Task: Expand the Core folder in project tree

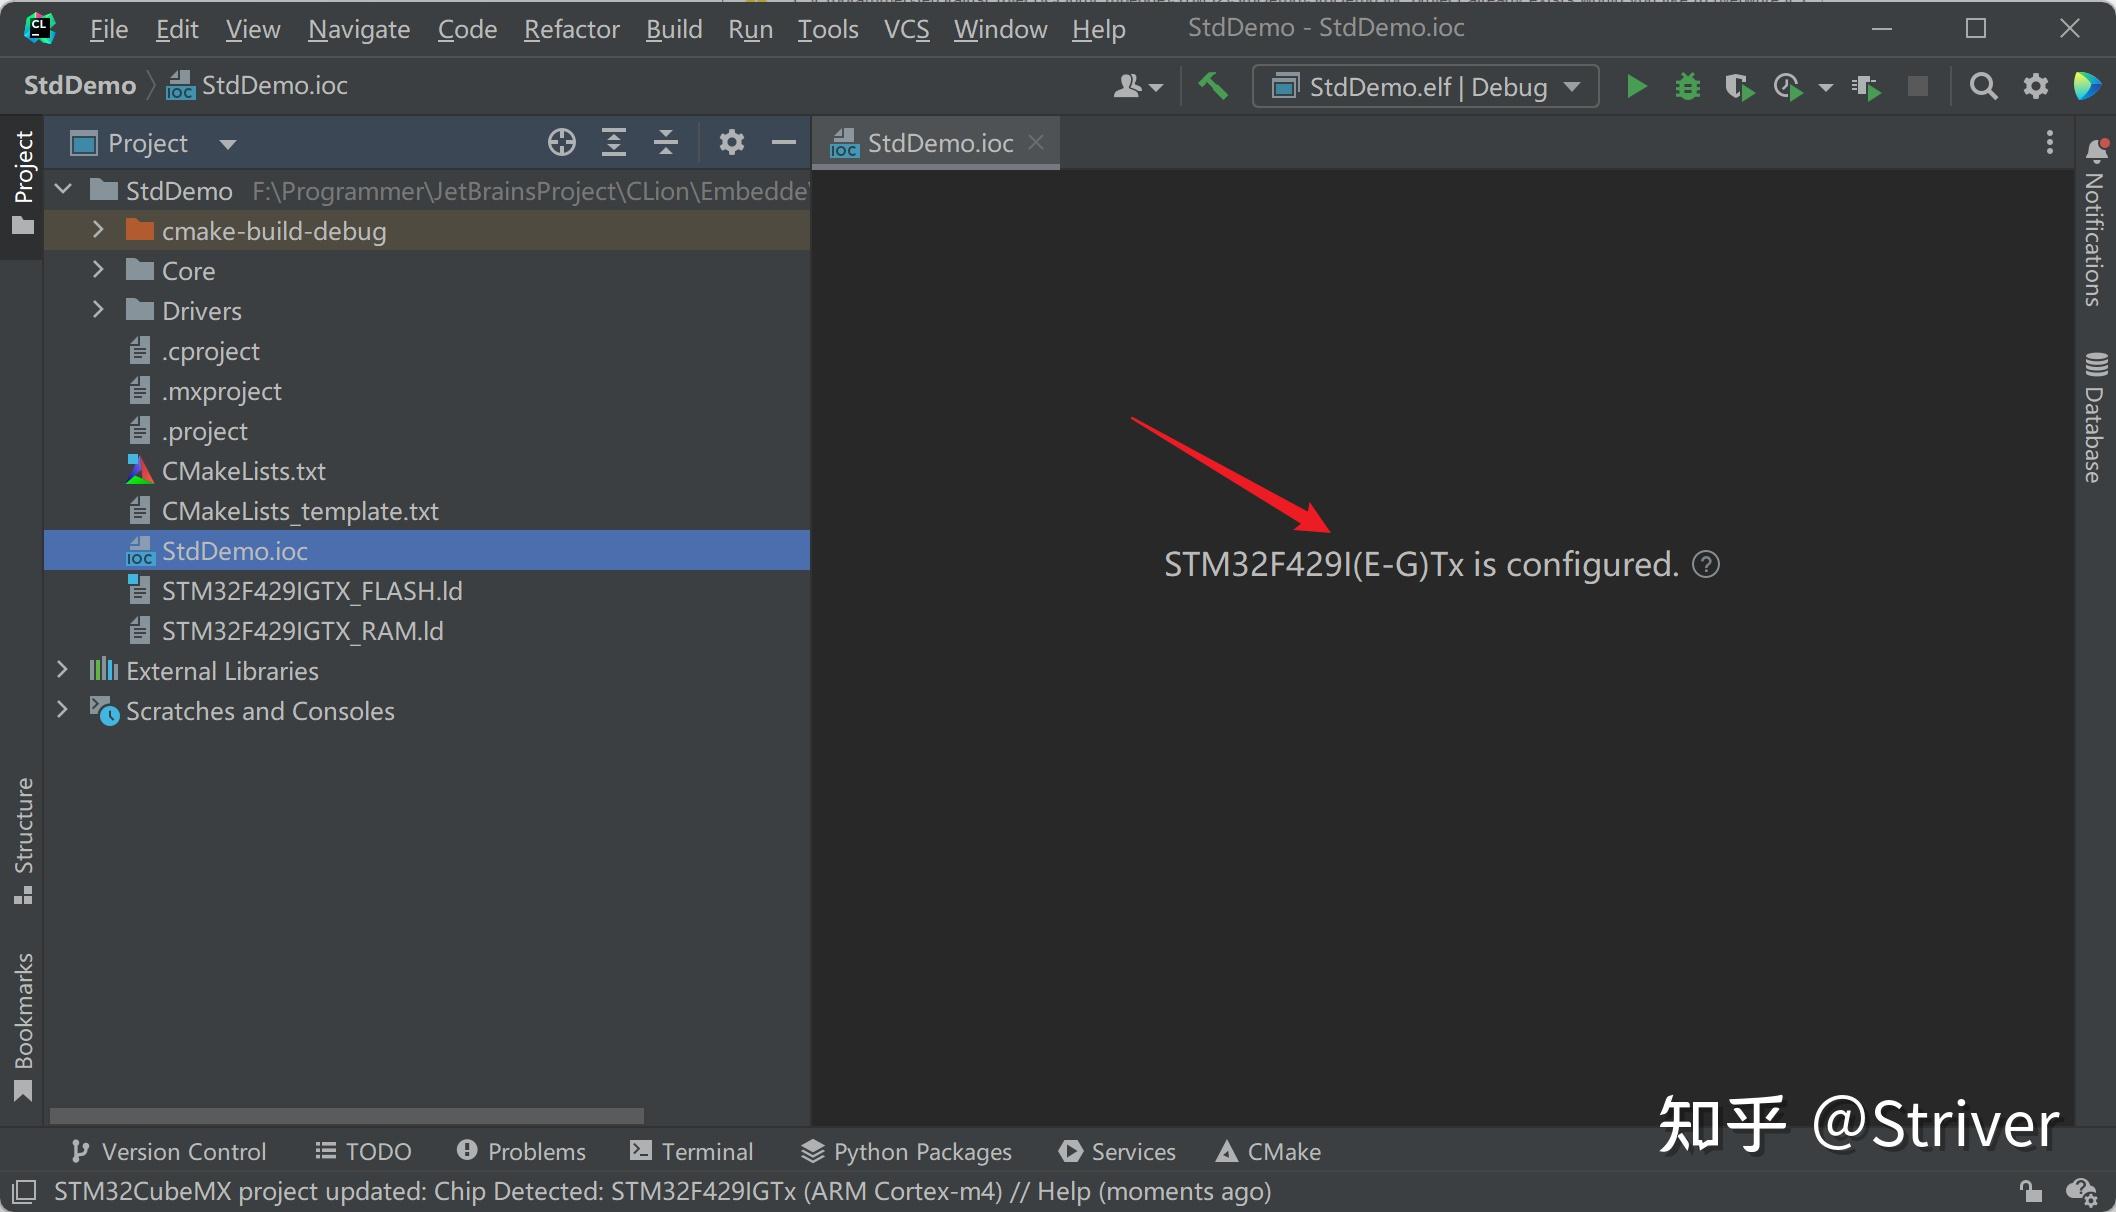Action: [96, 269]
